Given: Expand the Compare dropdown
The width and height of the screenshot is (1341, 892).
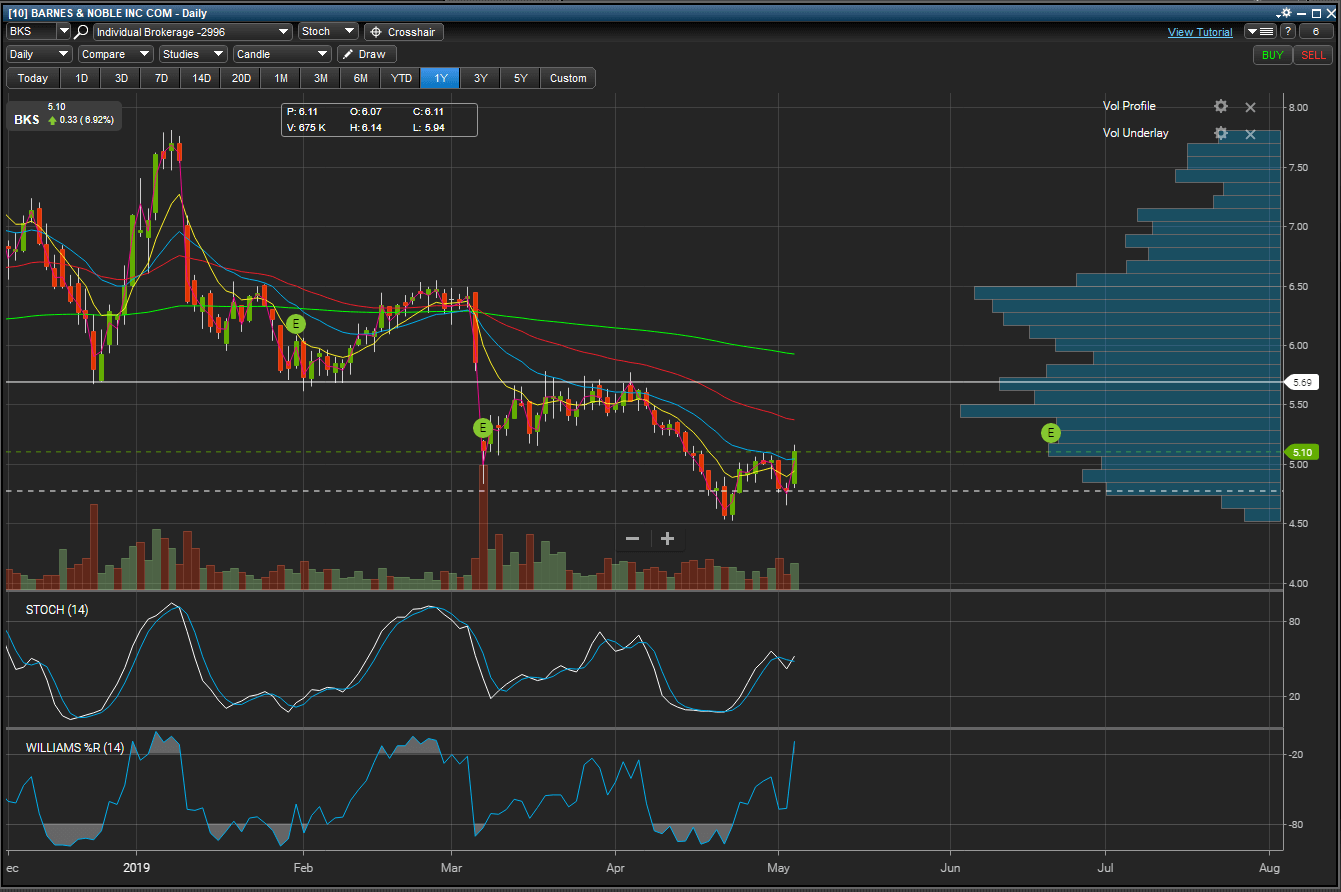Looking at the screenshot, I should coord(116,54).
